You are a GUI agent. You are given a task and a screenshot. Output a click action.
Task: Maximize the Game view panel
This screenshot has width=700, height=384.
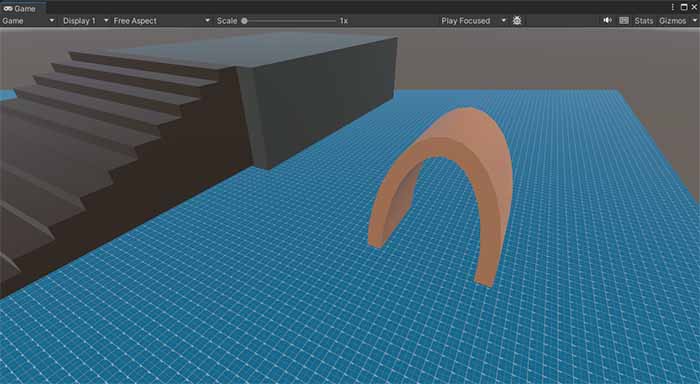click(x=684, y=7)
